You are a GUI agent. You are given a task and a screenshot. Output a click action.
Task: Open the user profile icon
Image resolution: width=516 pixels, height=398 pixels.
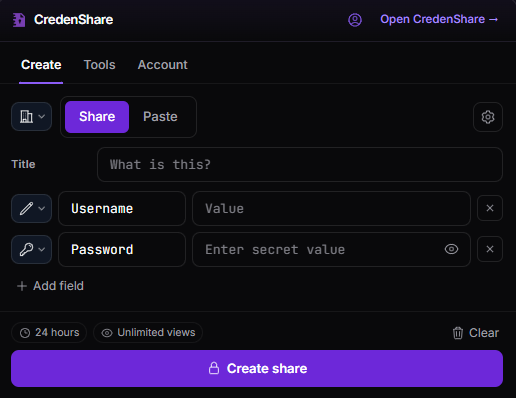355,20
